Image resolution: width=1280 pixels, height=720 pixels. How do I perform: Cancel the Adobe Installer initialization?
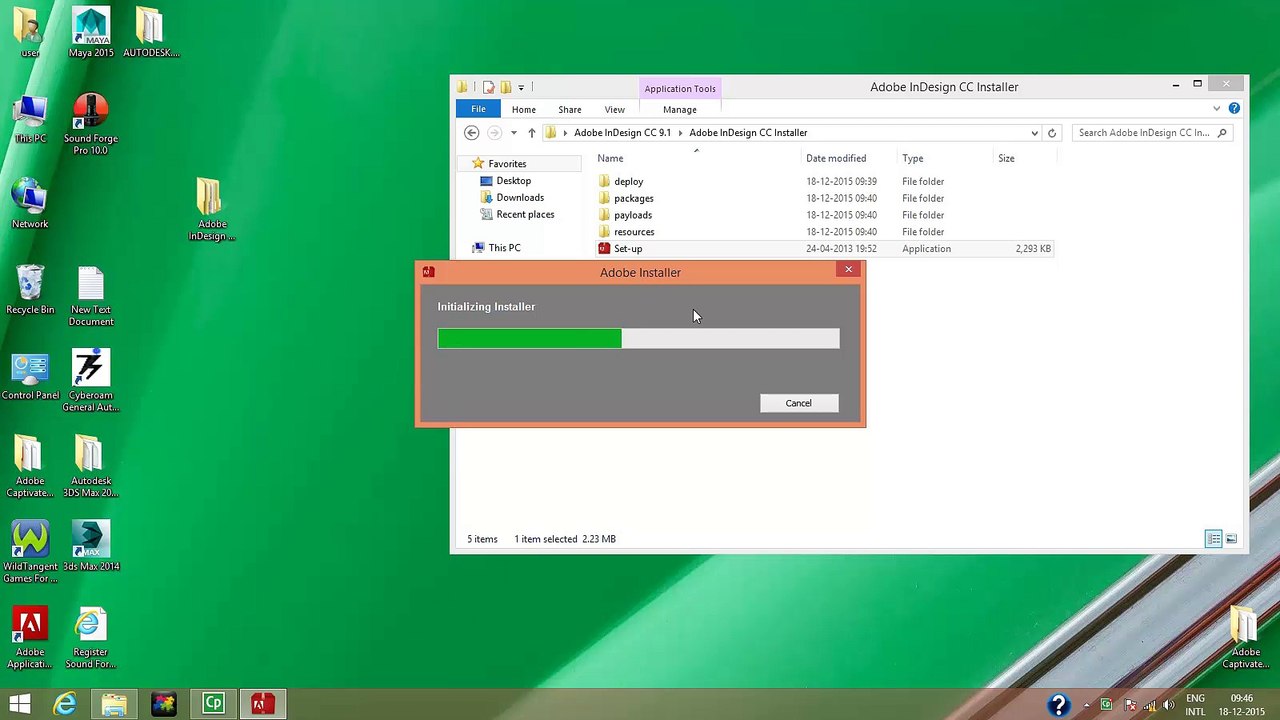pyautogui.click(x=799, y=403)
